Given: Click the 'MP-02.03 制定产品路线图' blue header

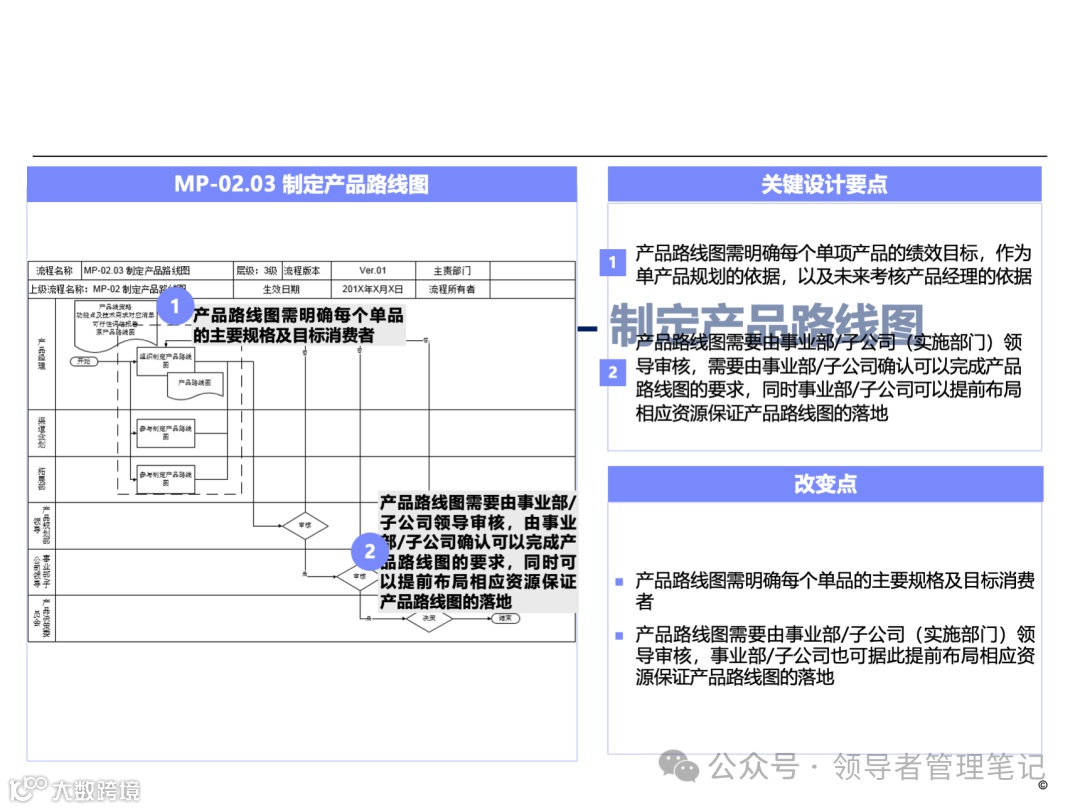Looking at the screenshot, I should [302, 184].
